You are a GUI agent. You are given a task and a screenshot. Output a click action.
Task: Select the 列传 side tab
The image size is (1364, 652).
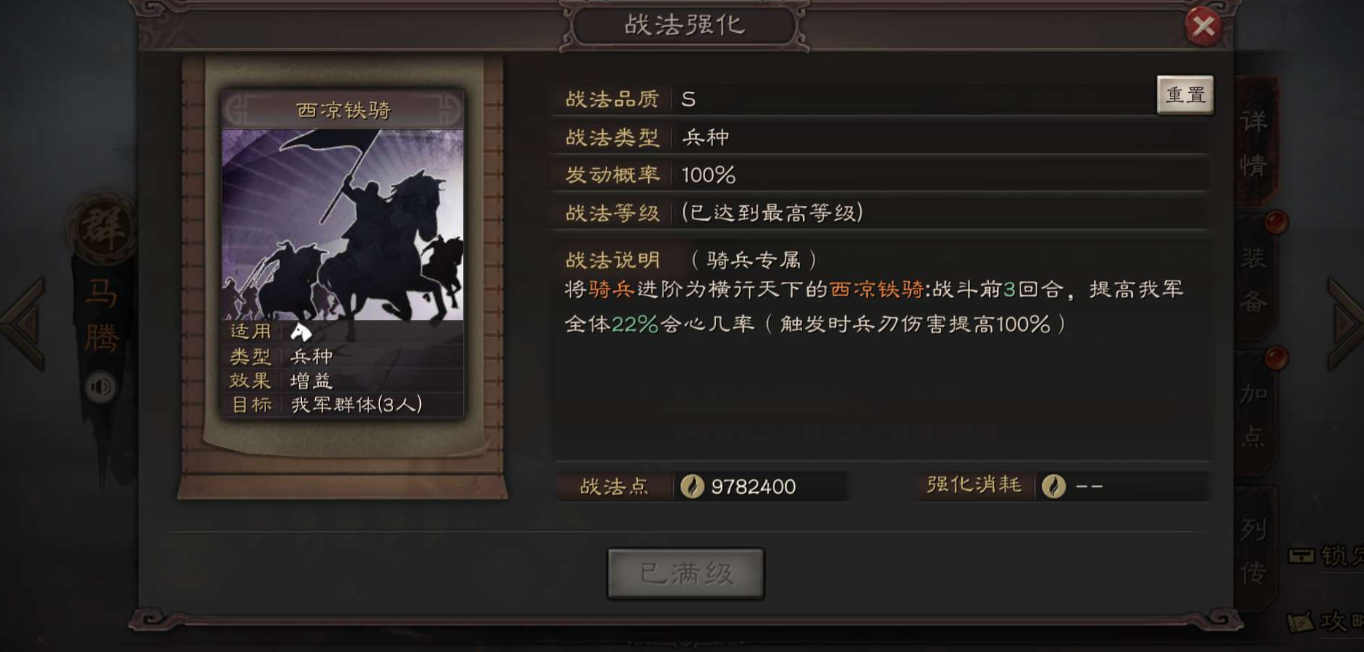(x=1254, y=550)
